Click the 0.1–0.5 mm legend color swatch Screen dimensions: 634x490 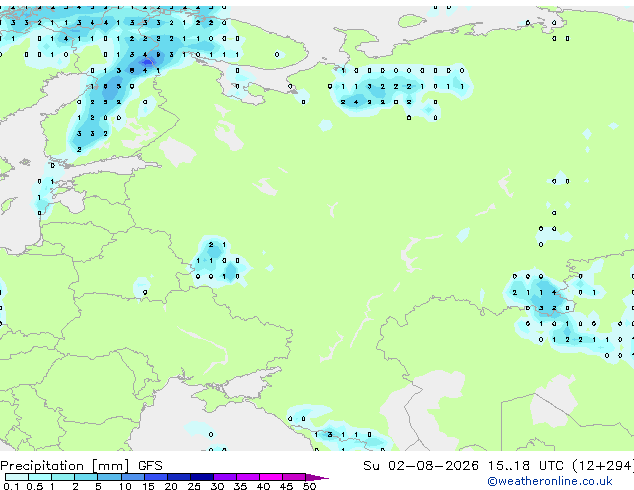pos(17,477)
